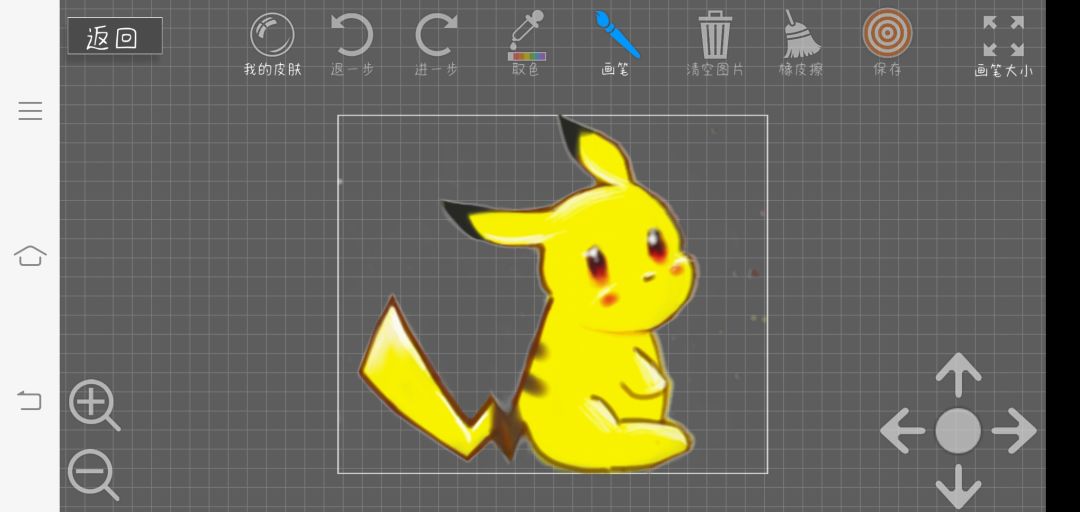Click the Pikachu drawing on canvas
Image resolution: width=1080 pixels, height=512 pixels.
(530, 296)
